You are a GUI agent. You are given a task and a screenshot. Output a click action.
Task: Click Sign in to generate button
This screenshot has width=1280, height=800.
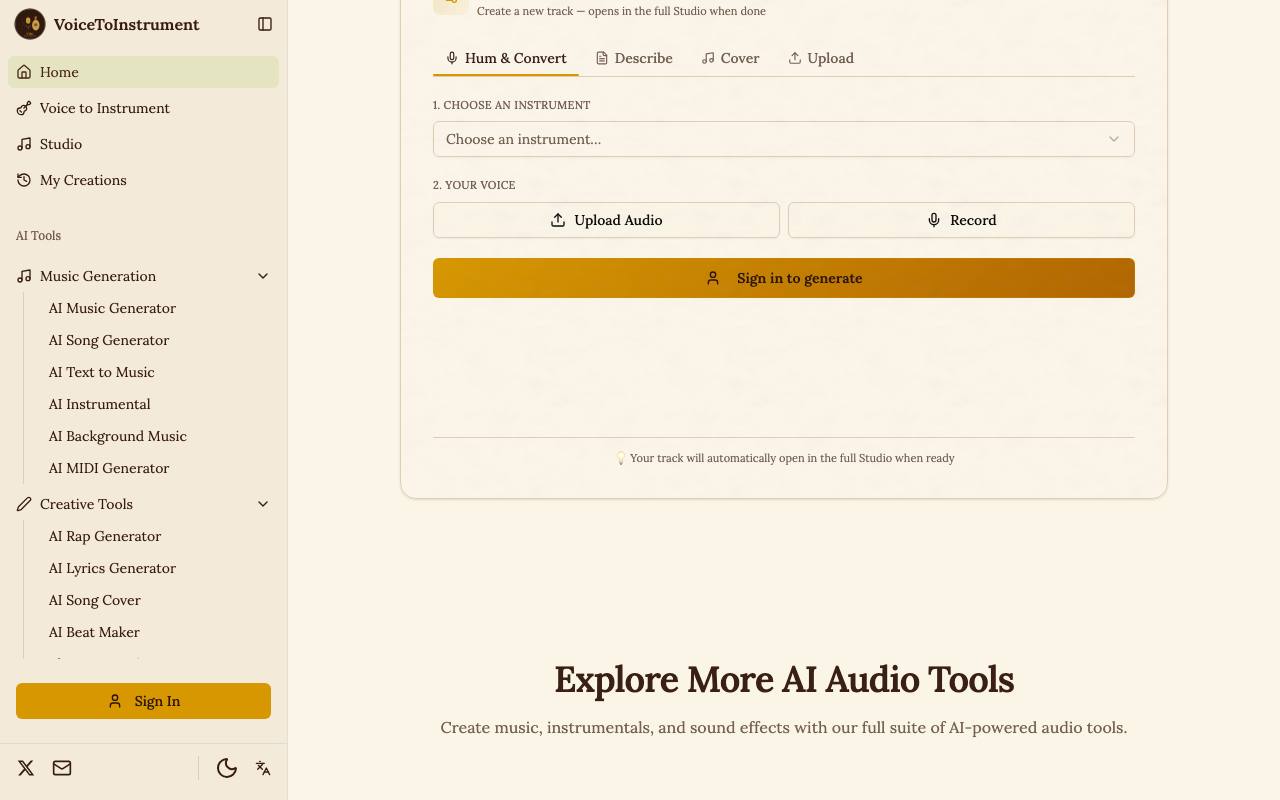pos(784,278)
